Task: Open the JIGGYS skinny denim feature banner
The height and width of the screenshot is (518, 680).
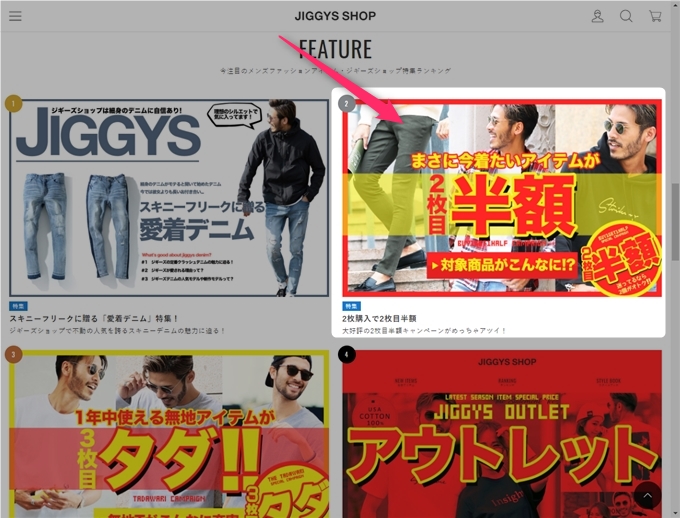Action: tap(169, 198)
